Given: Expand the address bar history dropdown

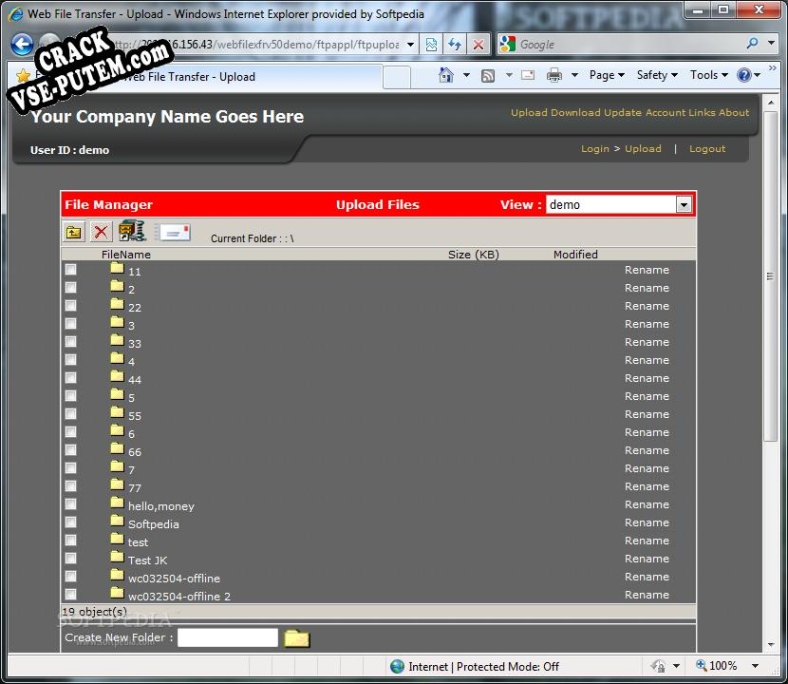Looking at the screenshot, I should pyautogui.click(x=411, y=45).
